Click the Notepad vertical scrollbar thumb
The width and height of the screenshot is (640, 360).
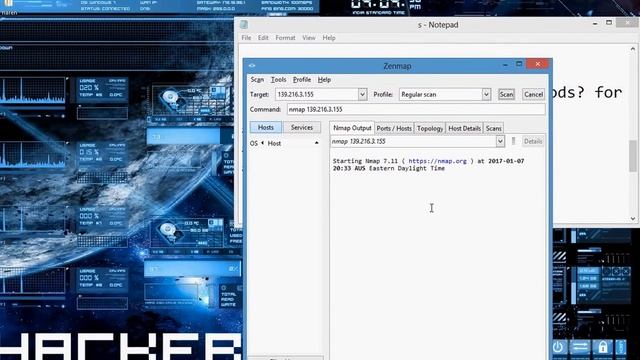[x=633, y=156]
